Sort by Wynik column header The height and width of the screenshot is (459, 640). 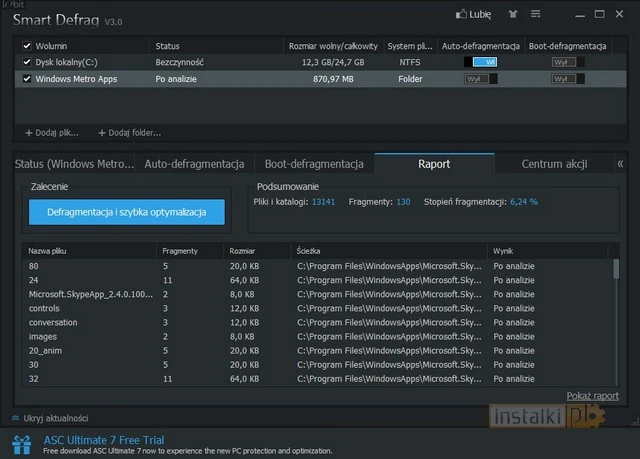pos(548,251)
